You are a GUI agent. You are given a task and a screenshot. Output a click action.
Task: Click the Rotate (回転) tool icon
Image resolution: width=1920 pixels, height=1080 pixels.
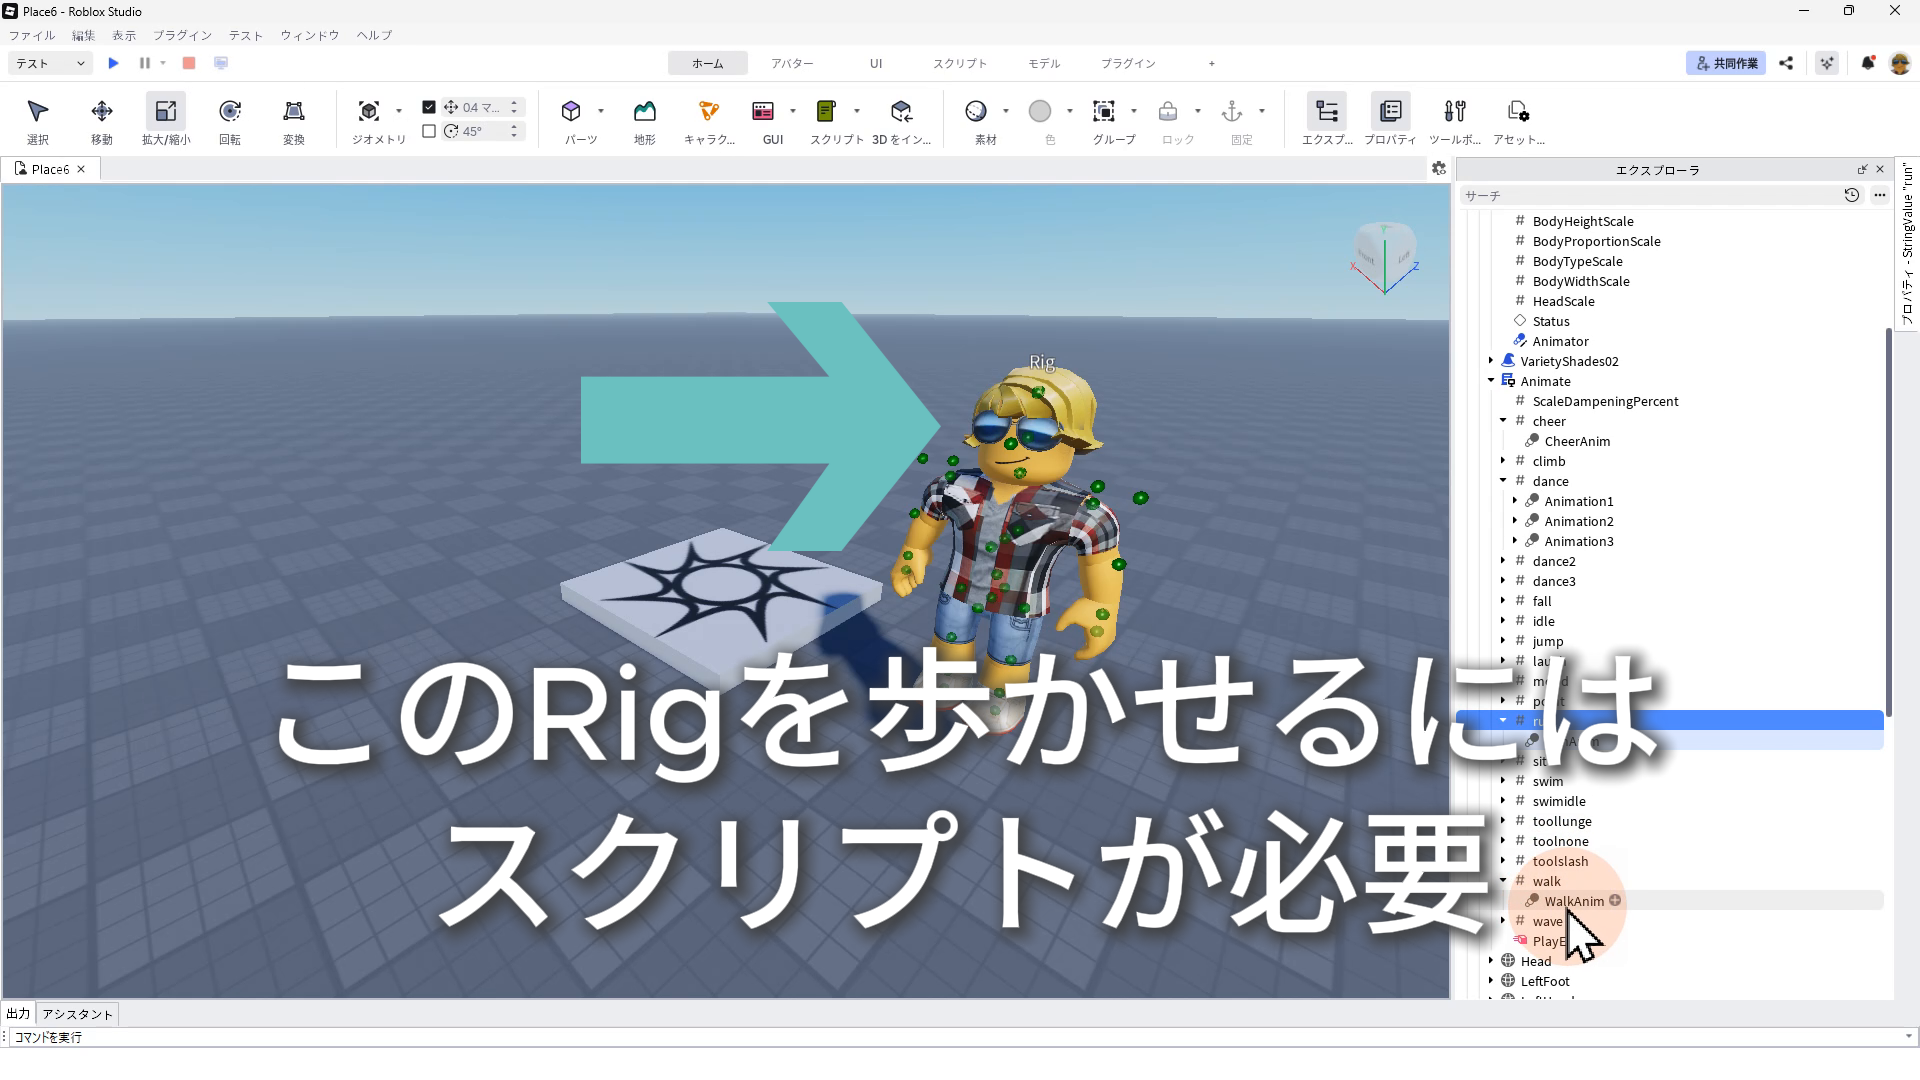pyautogui.click(x=230, y=112)
